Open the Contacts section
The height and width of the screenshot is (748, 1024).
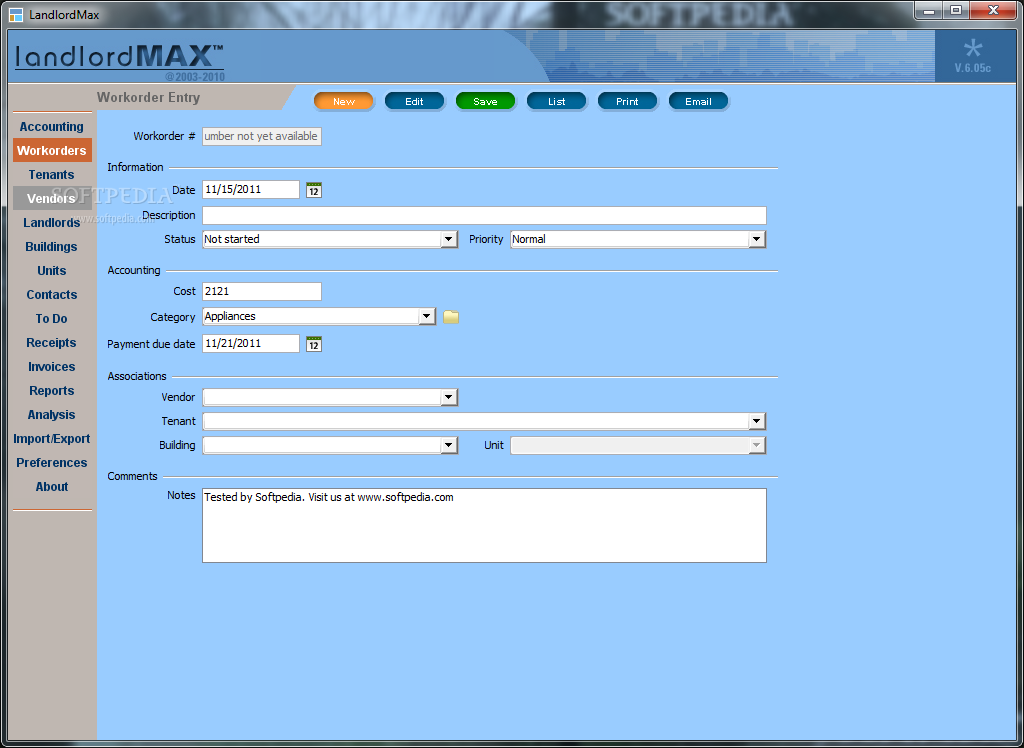[x=52, y=295]
